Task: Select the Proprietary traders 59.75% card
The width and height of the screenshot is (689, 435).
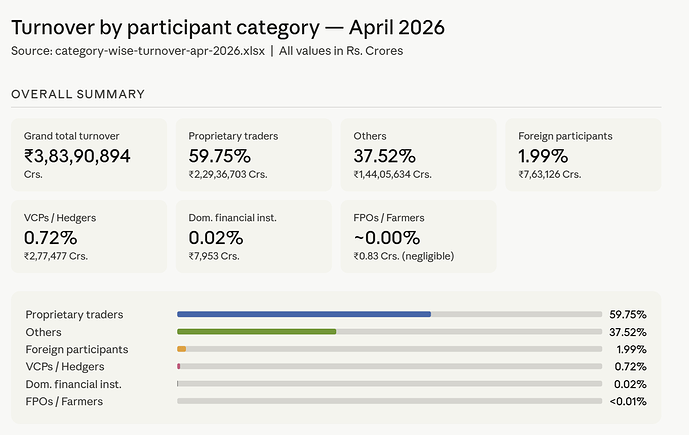Action: 254,155
